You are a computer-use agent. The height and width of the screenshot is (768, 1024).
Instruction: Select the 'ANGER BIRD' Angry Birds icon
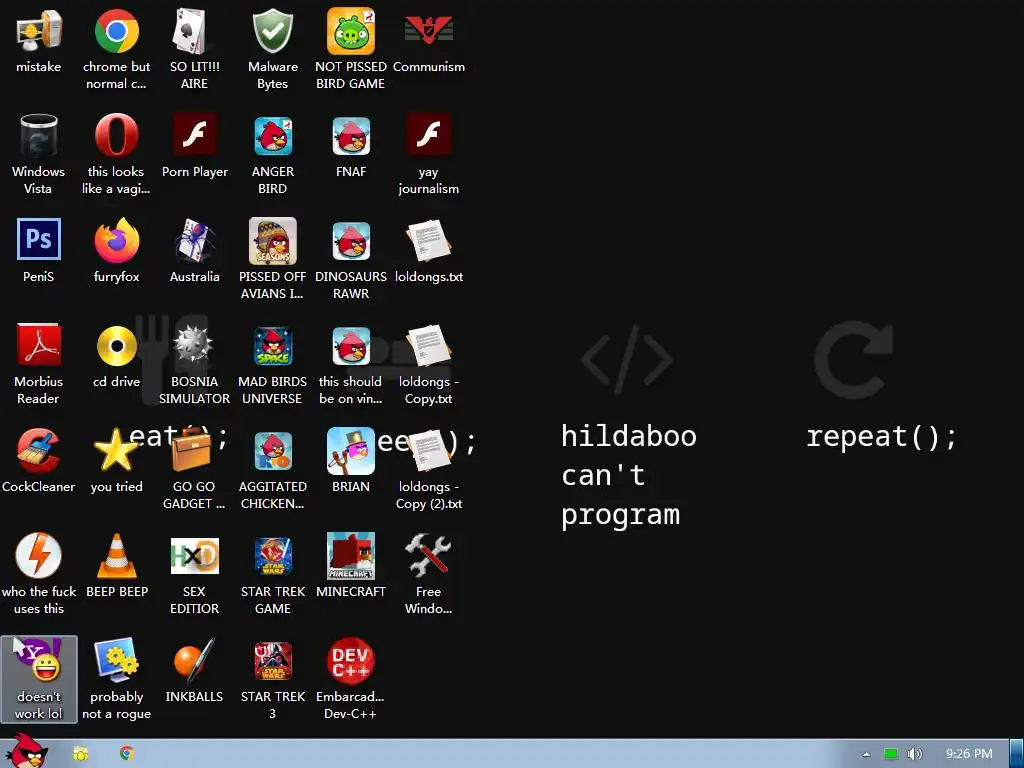point(272,136)
